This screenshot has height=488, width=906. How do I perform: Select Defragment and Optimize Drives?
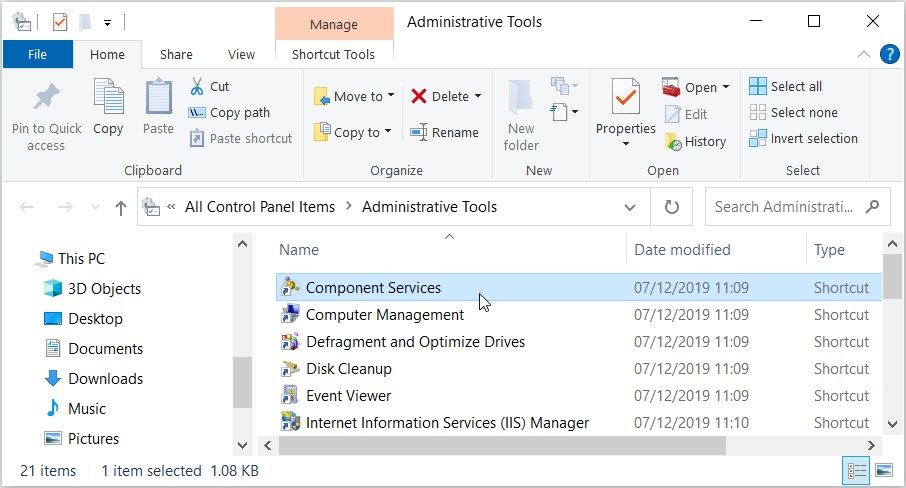580,342
